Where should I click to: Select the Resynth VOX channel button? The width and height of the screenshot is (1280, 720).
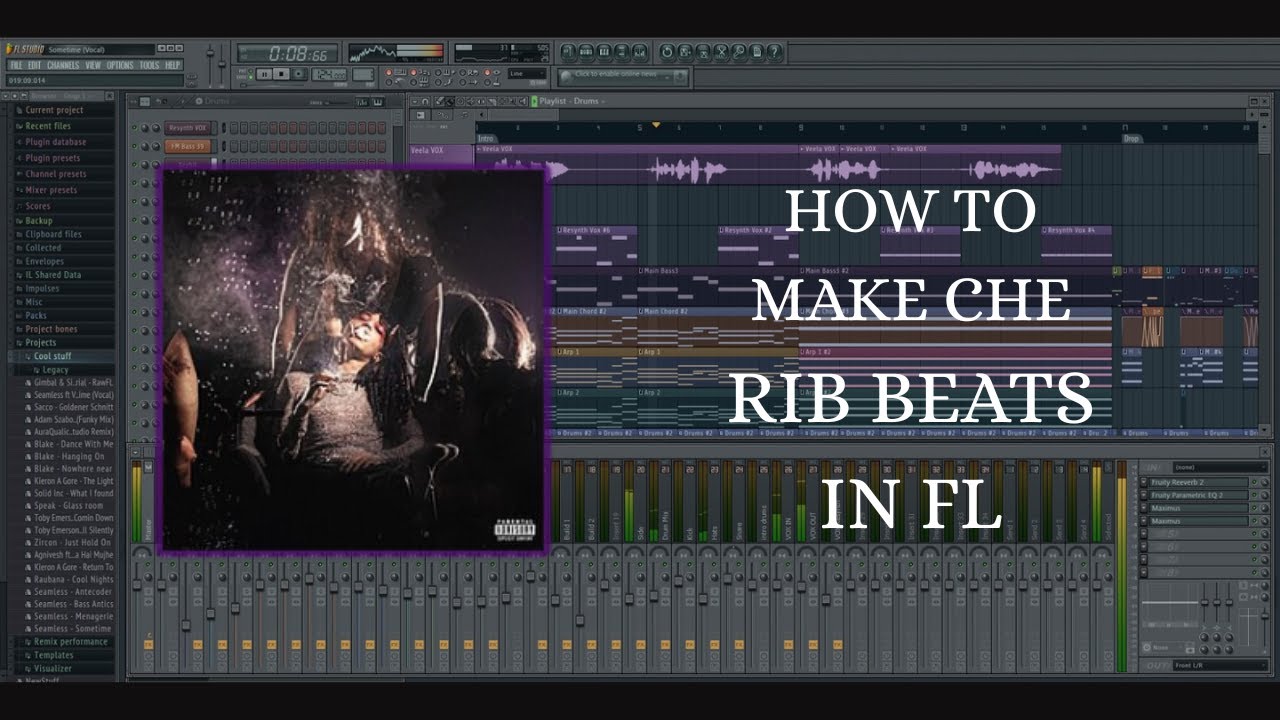[188, 128]
